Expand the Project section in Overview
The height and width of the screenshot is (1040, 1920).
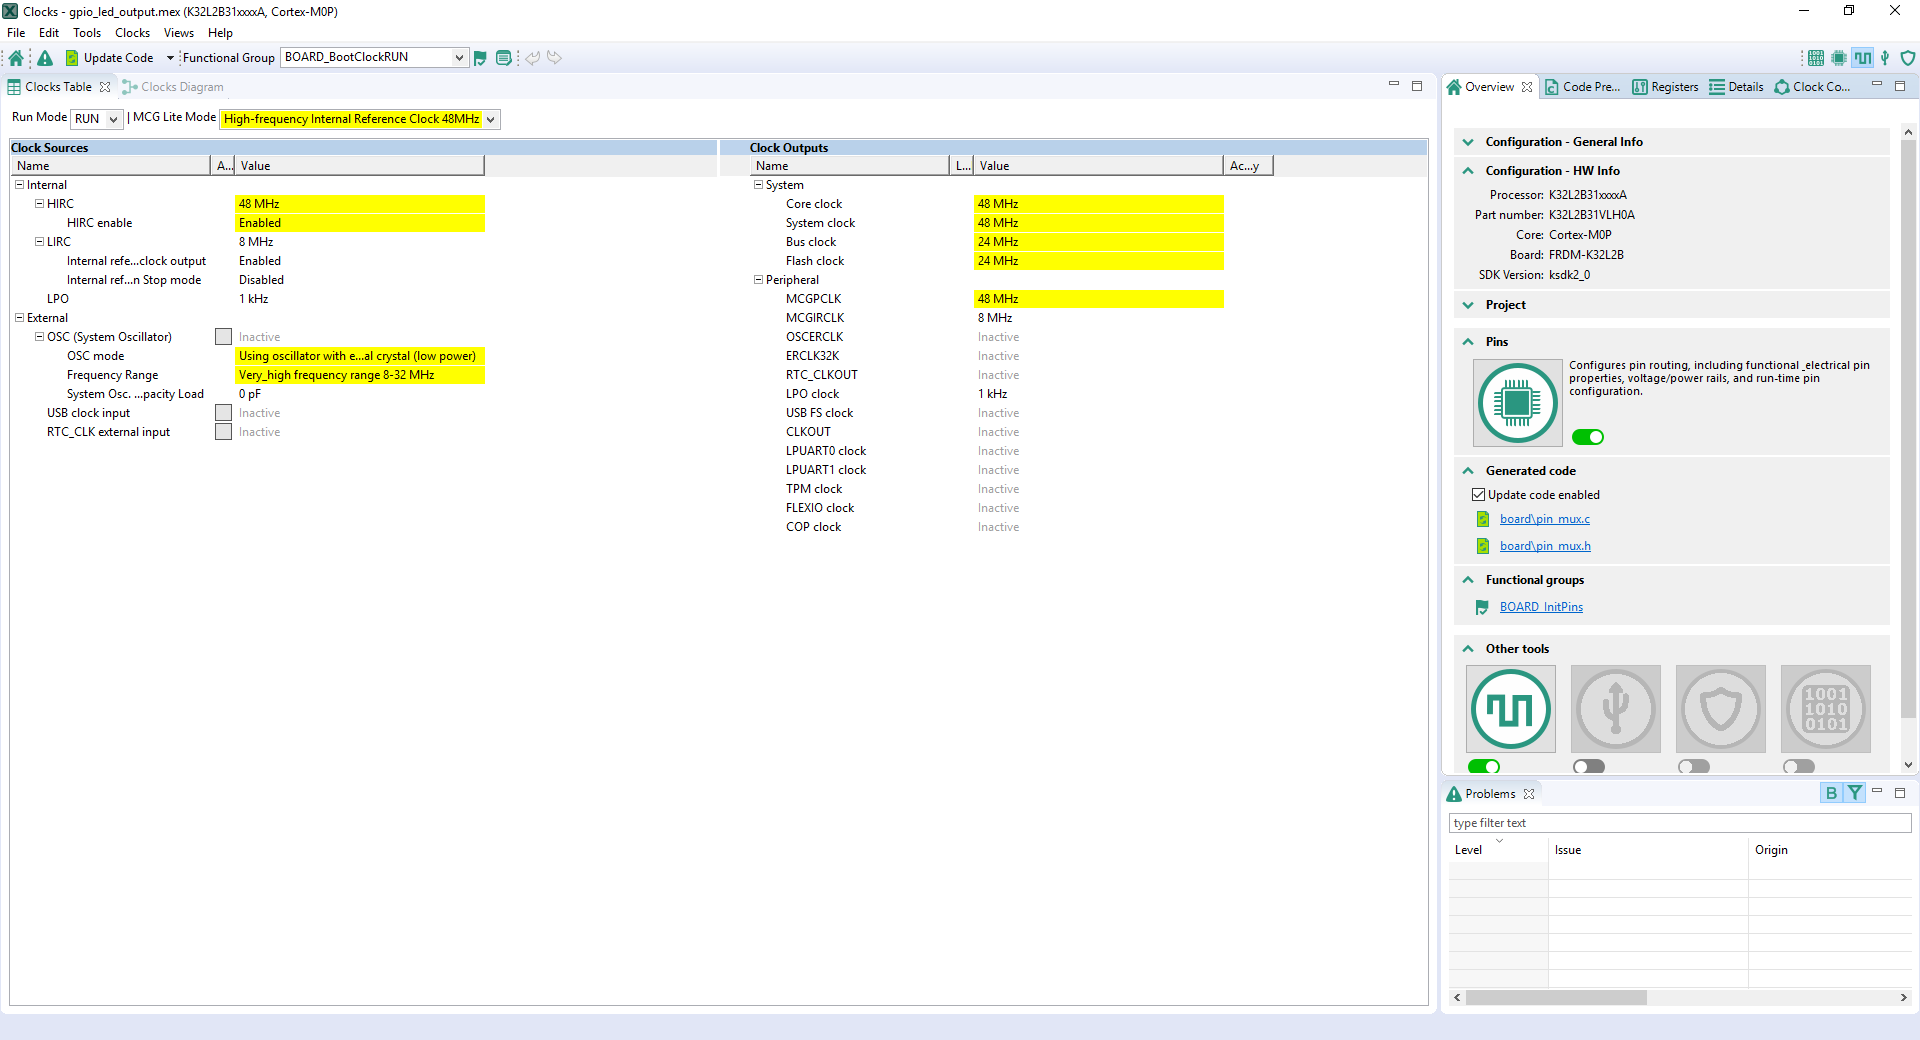(1468, 305)
